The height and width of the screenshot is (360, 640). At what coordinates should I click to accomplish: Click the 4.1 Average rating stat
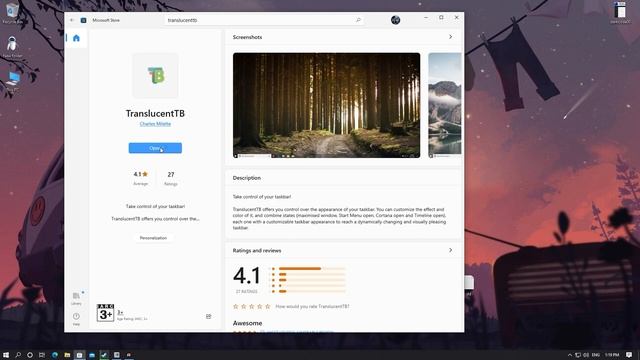click(140, 178)
